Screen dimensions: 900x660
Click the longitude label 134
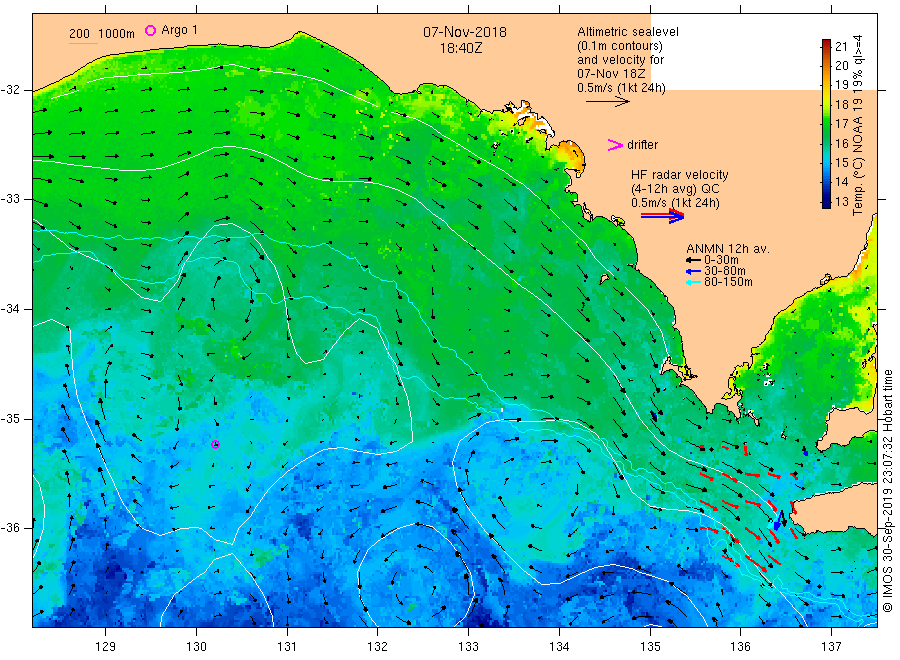(559, 647)
